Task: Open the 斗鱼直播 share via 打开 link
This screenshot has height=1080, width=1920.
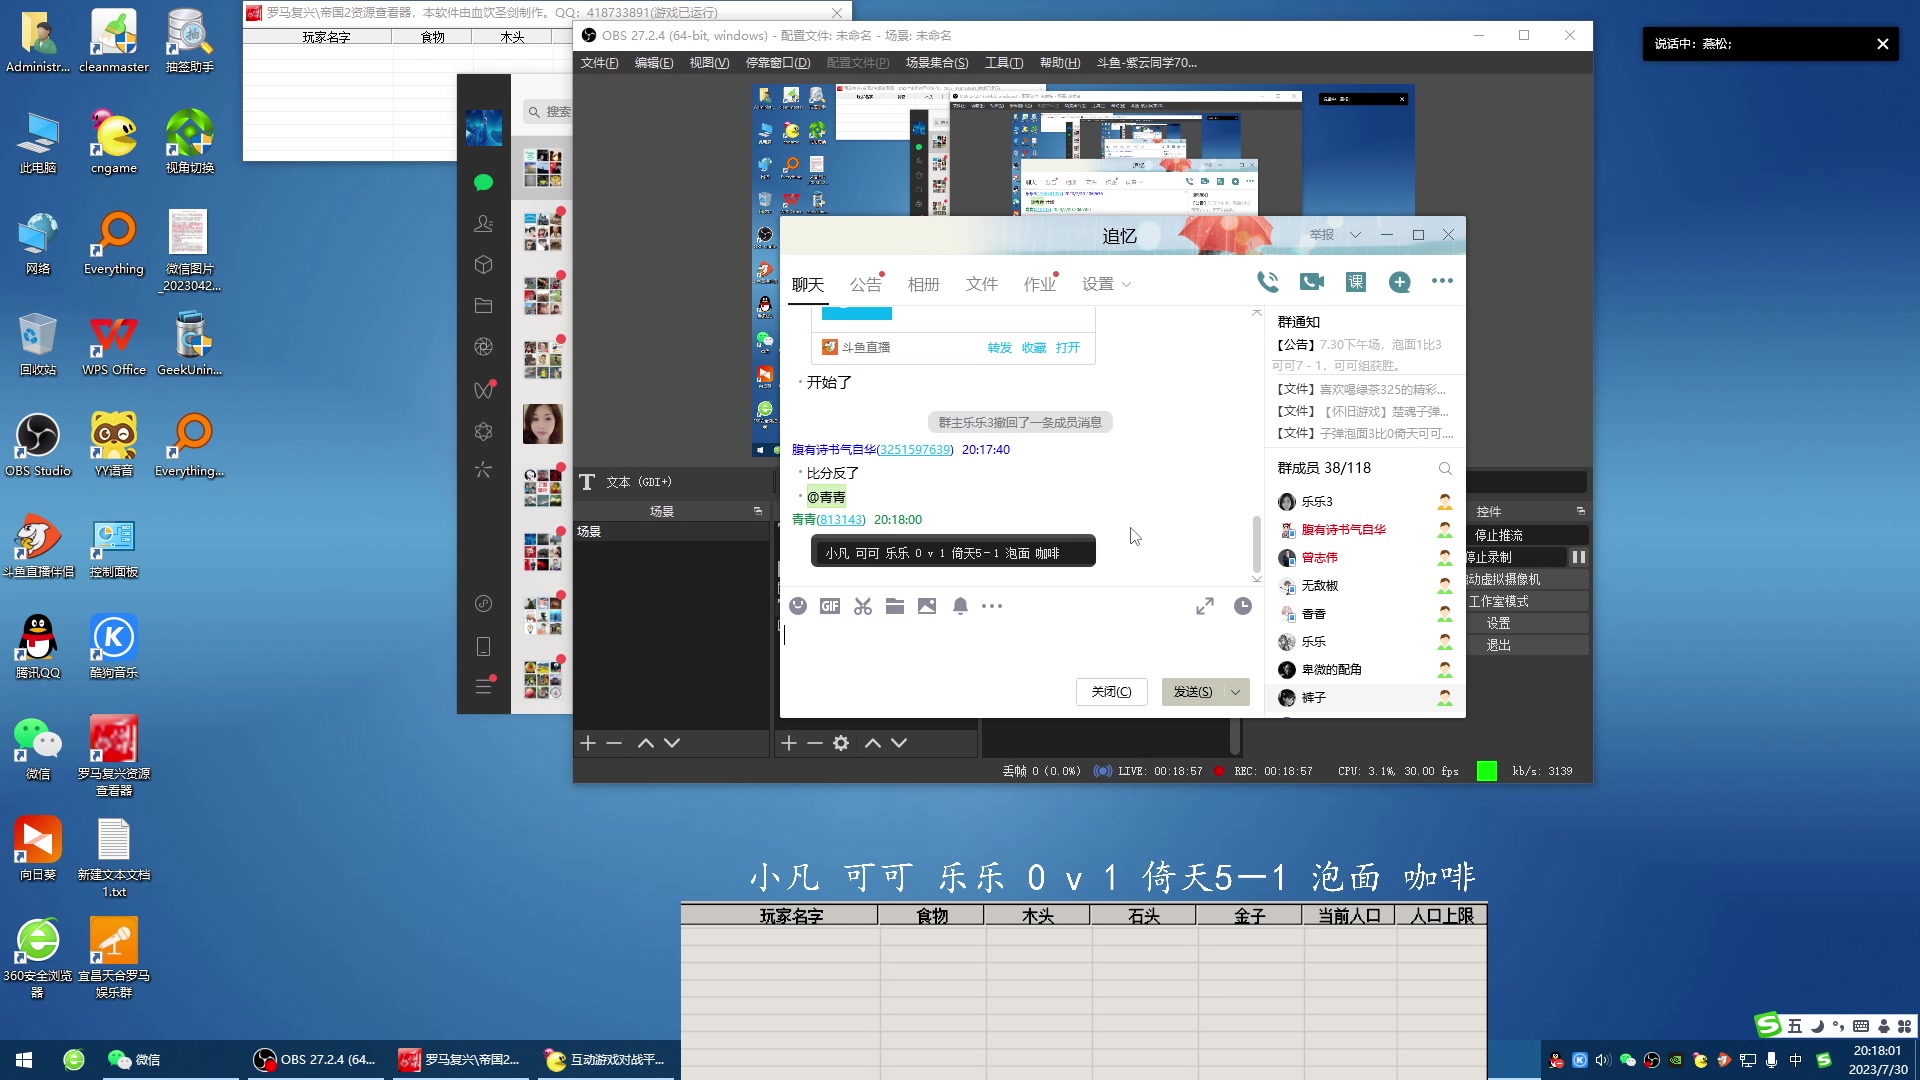Action: pyautogui.click(x=1068, y=347)
